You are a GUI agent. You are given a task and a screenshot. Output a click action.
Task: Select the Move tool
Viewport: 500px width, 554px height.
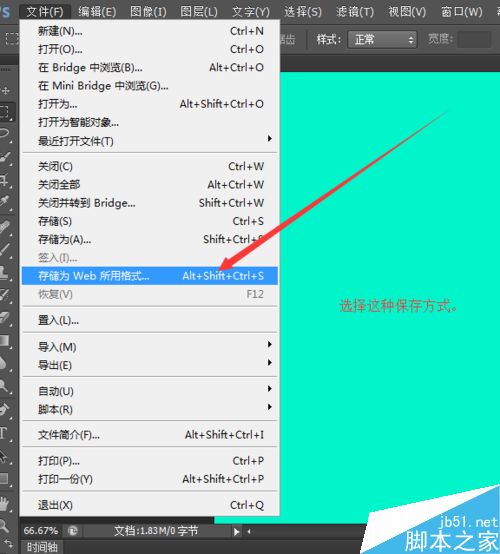[5, 91]
